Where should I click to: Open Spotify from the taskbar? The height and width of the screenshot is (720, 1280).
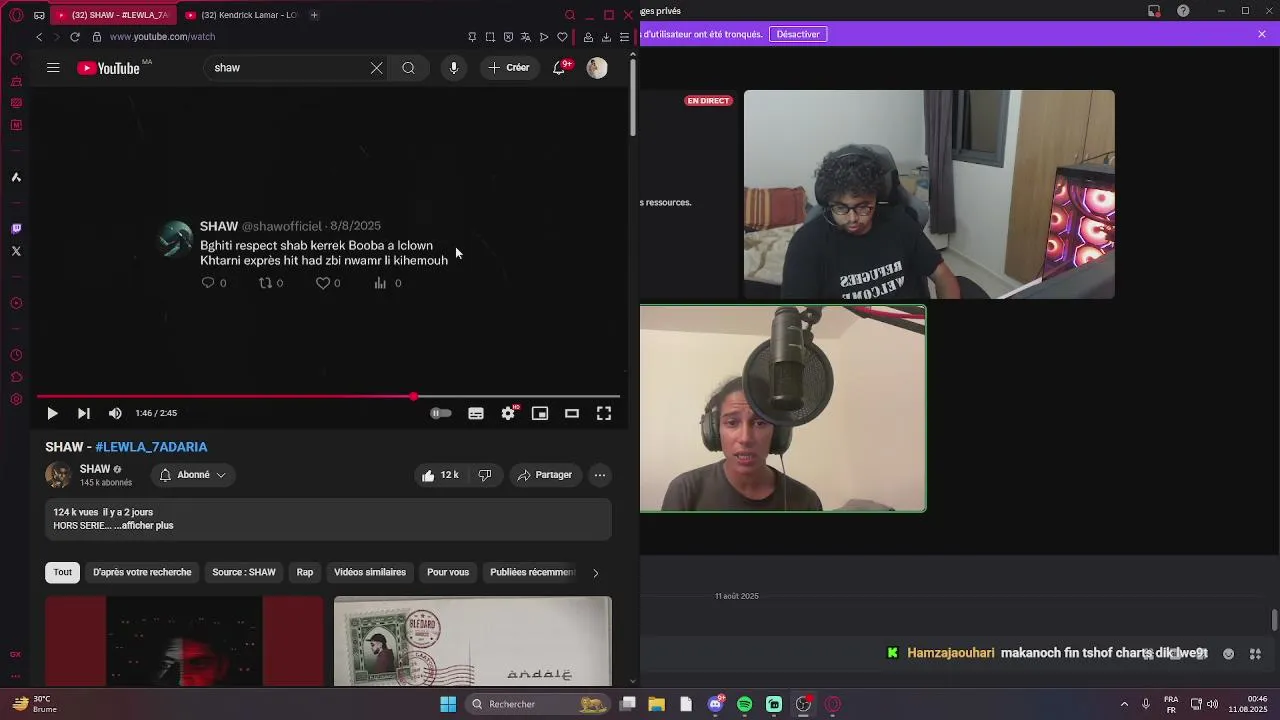pos(745,704)
